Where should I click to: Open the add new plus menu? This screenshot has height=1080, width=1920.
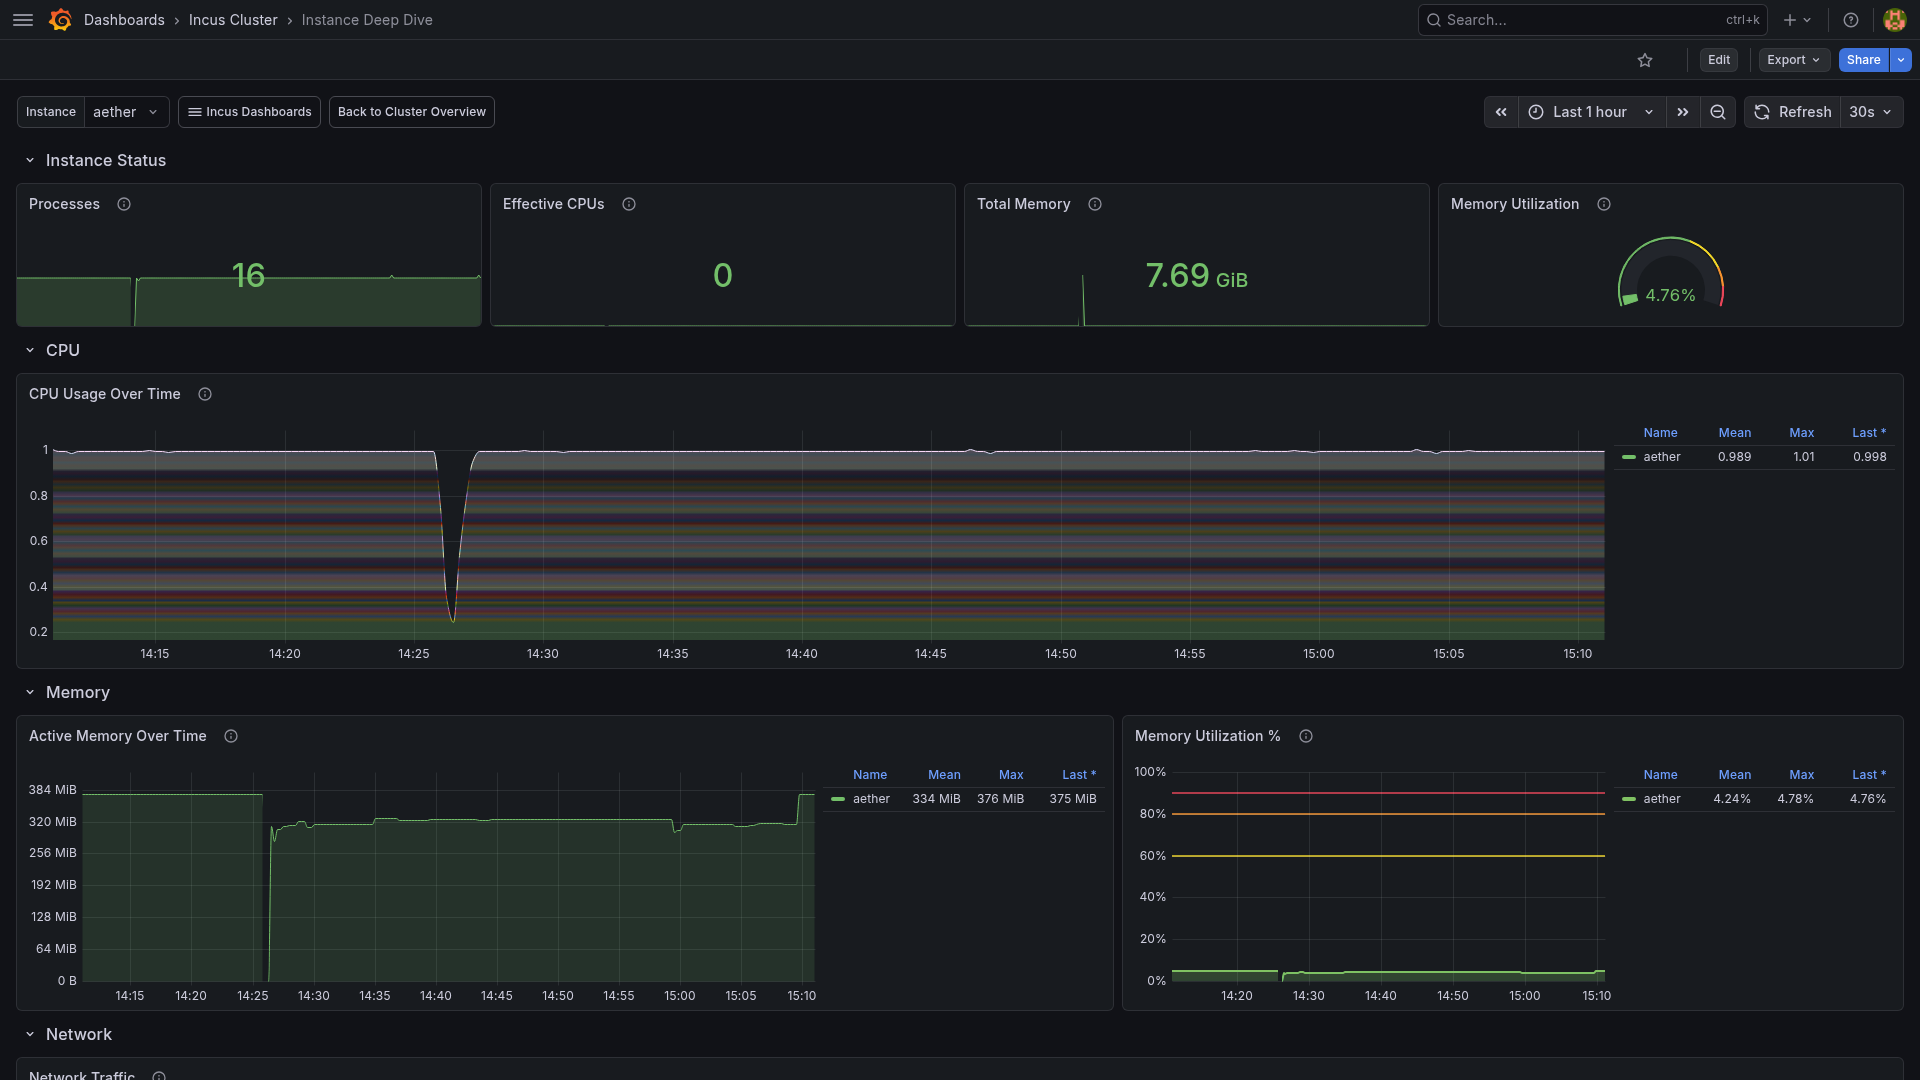1797,20
